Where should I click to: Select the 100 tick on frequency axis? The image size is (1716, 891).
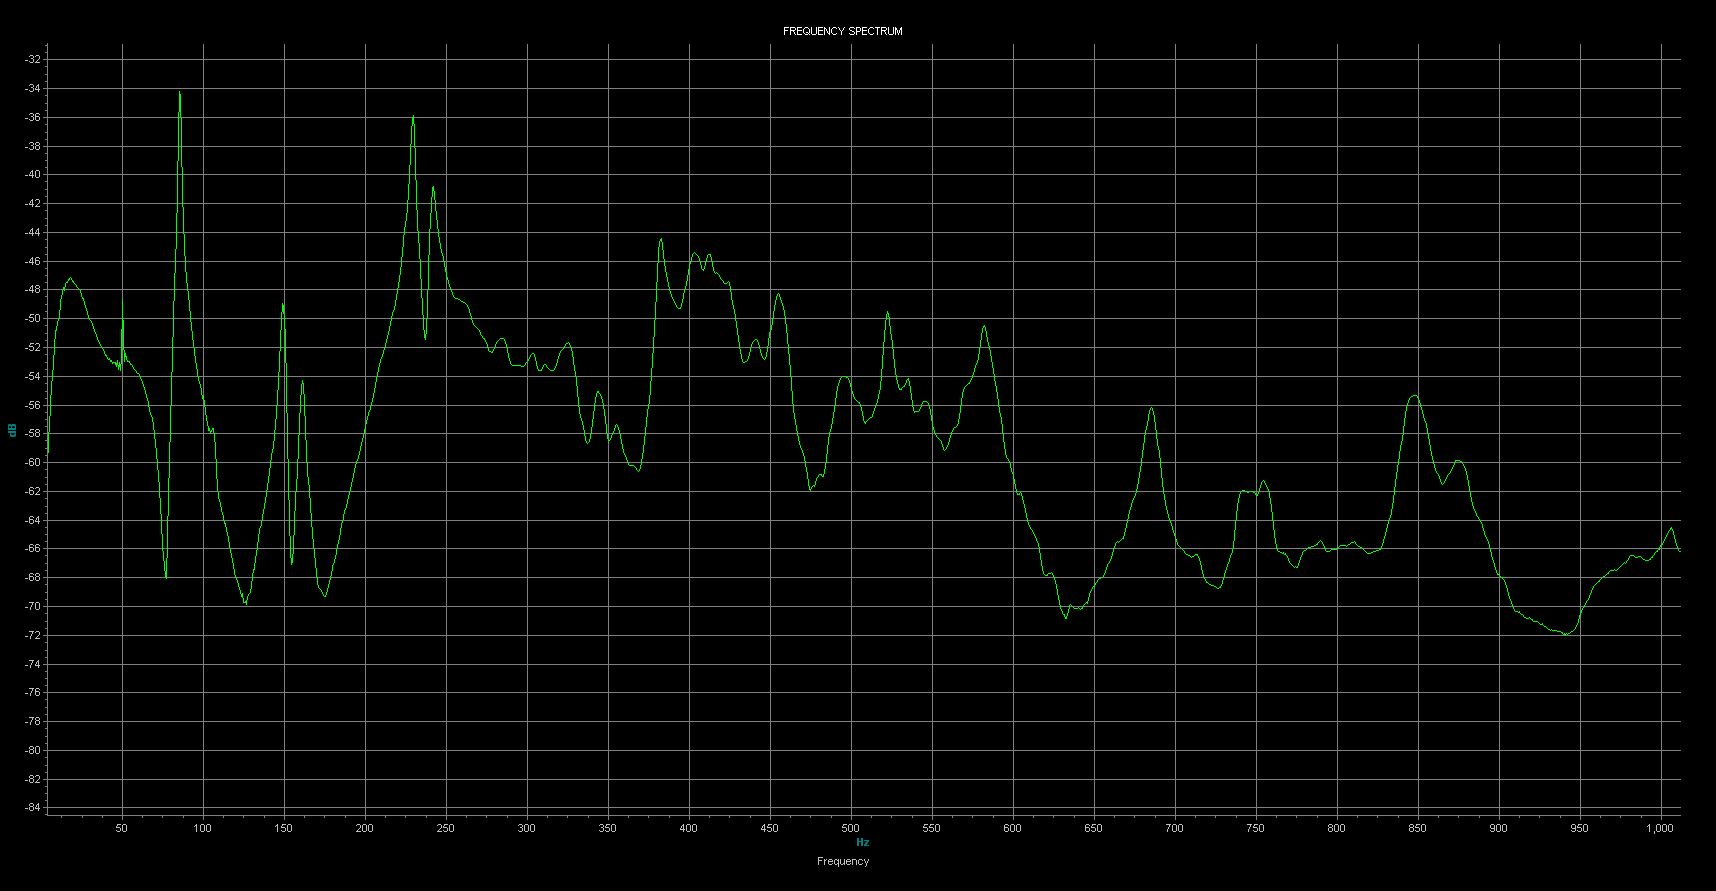coord(203,828)
